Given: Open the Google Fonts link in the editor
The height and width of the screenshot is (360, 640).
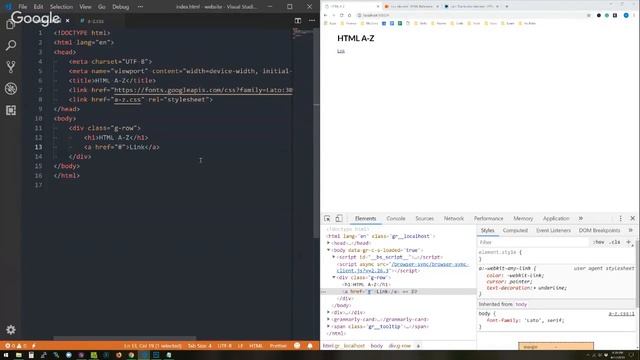Looking at the screenshot, I should click(203, 90).
